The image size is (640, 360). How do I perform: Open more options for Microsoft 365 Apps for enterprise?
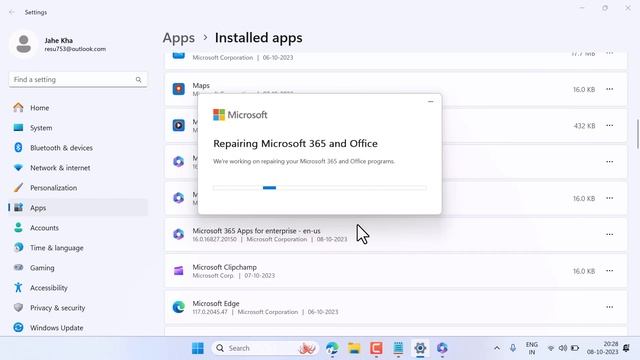point(609,234)
